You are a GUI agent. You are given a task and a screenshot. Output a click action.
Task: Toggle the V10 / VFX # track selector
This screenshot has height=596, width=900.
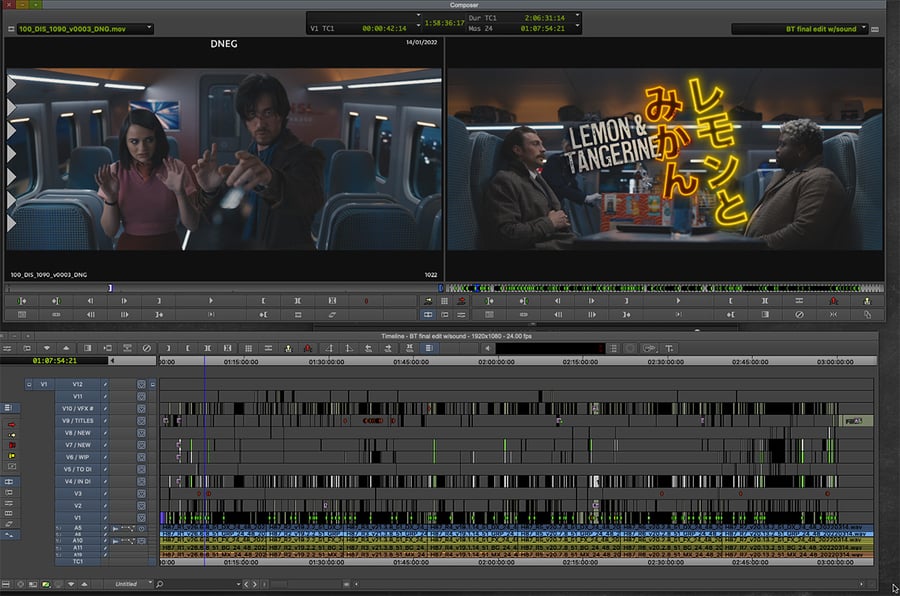(77, 408)
